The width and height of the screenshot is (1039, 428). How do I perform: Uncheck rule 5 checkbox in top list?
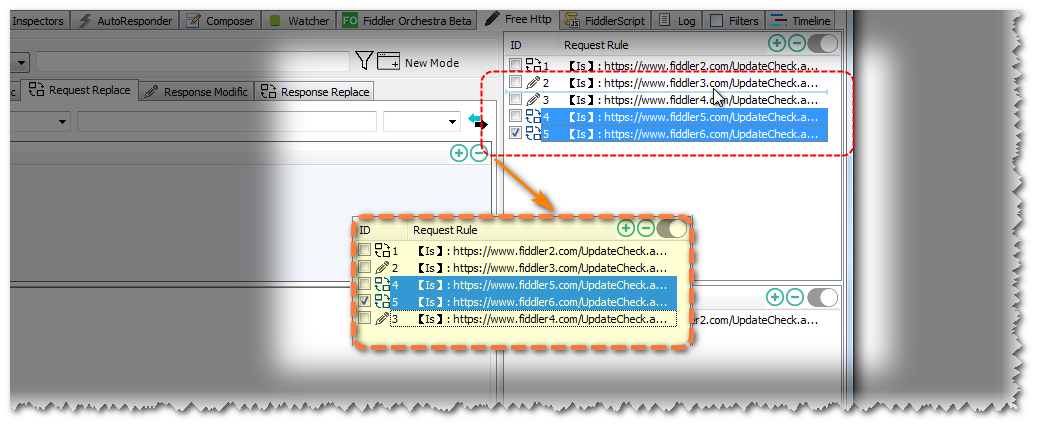tap(516, 133)
